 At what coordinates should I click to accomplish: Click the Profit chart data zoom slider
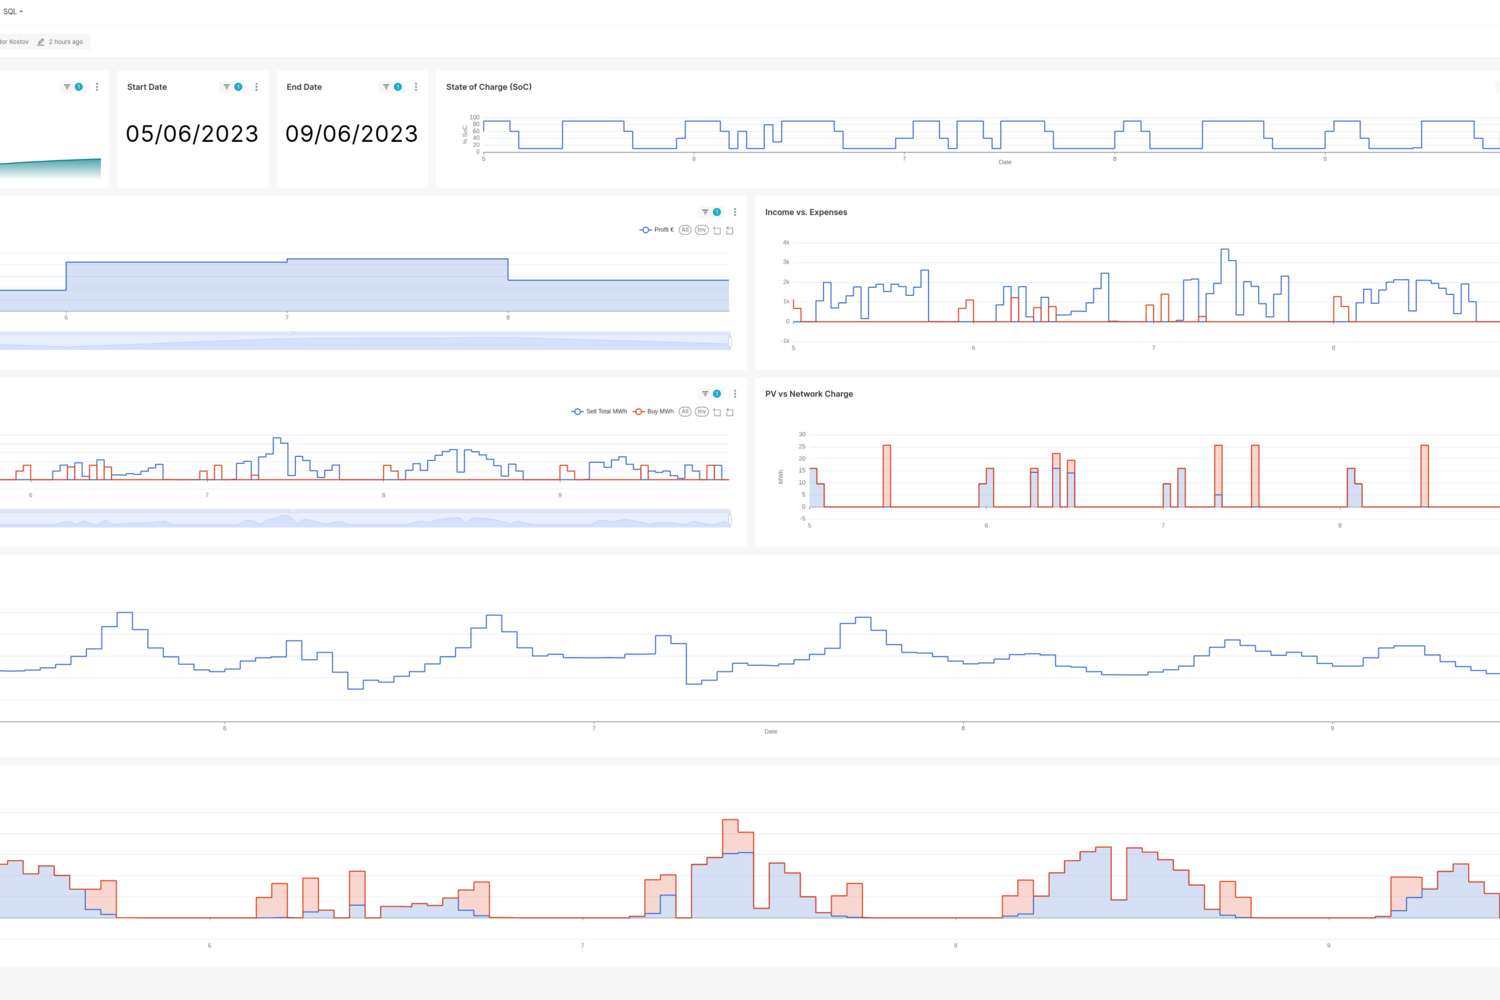click(365, 341)
